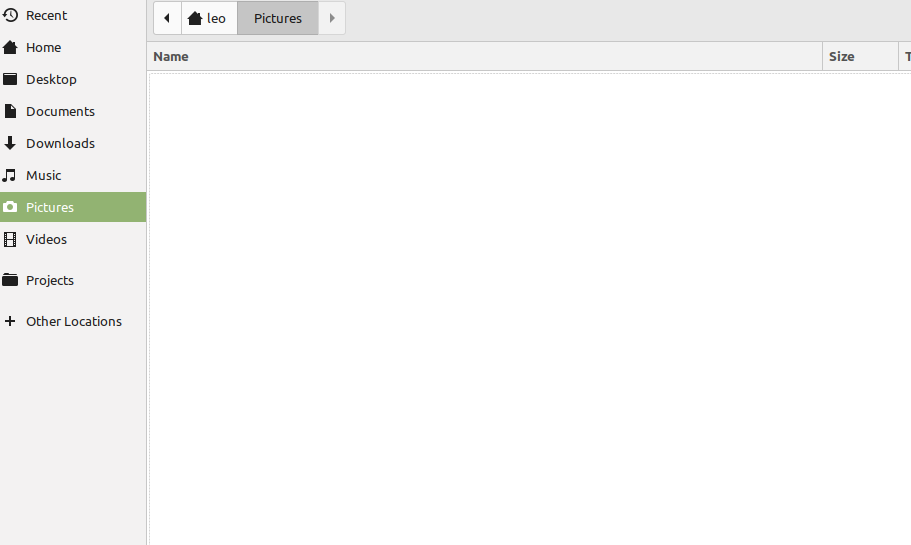Open Downloads using its arrow icon
Viewport: 911px width, 545px height.
(10, 144)
